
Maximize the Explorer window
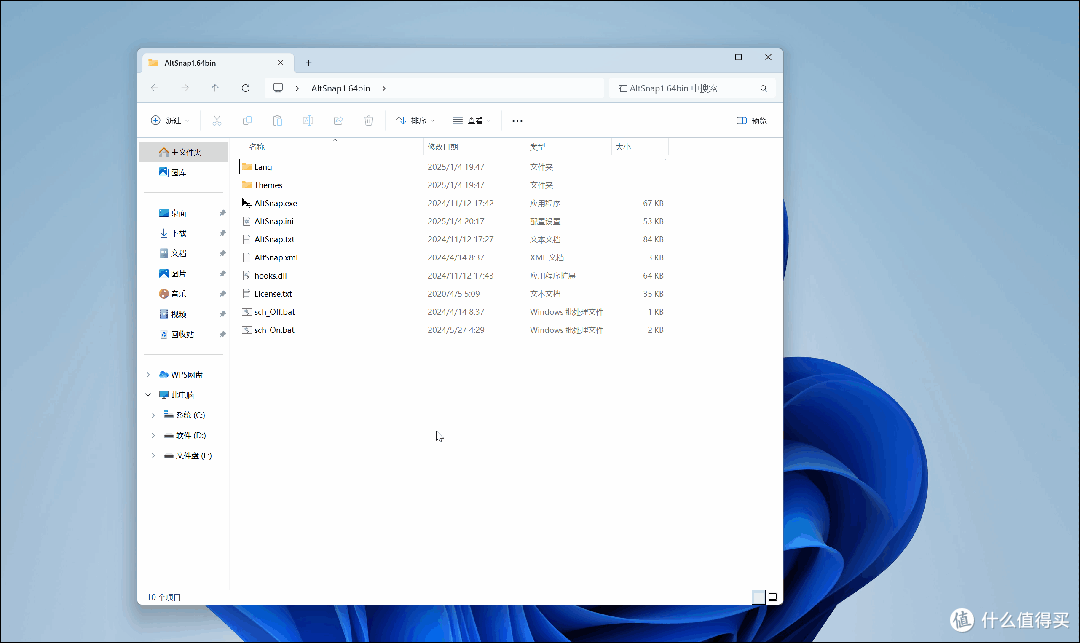click(738, 57)
